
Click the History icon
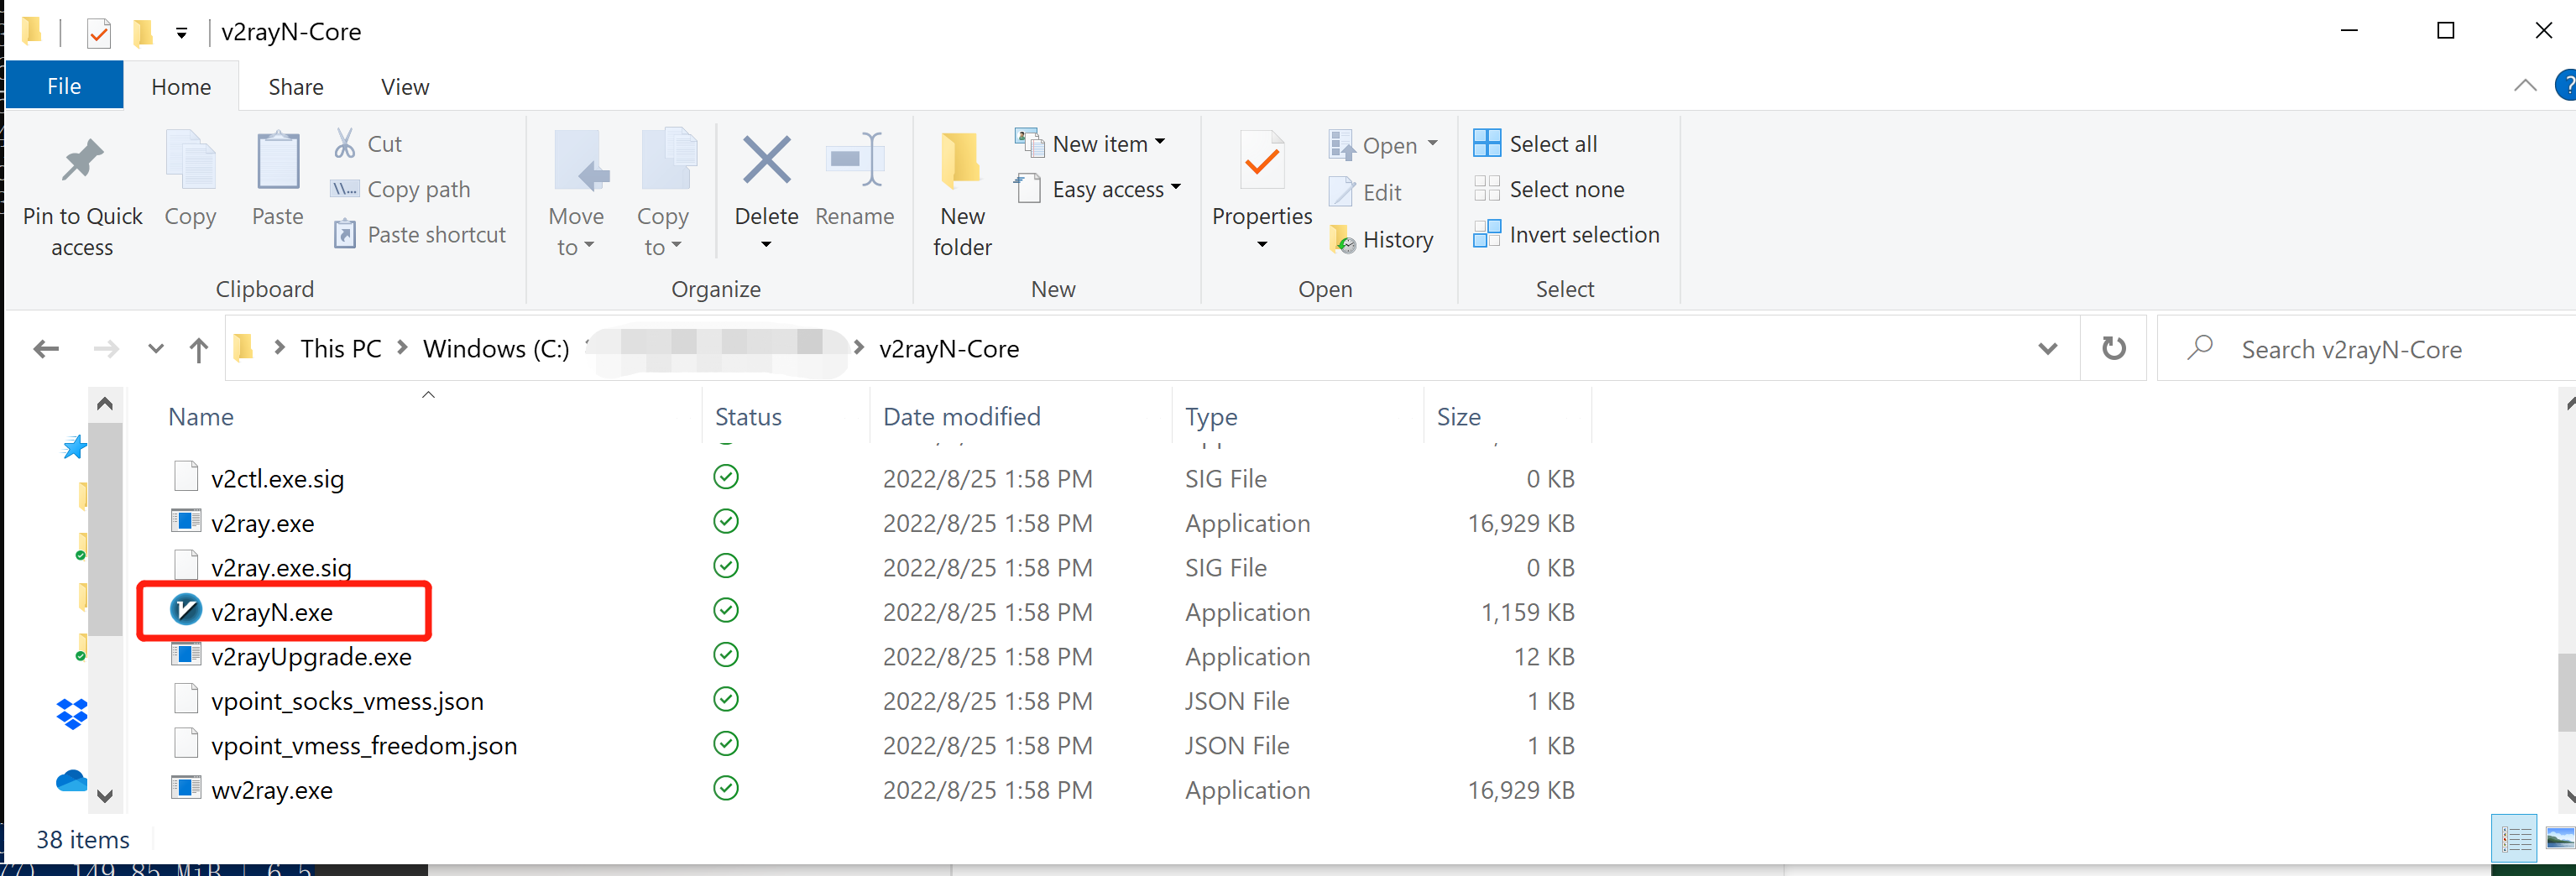point(1343,239)
